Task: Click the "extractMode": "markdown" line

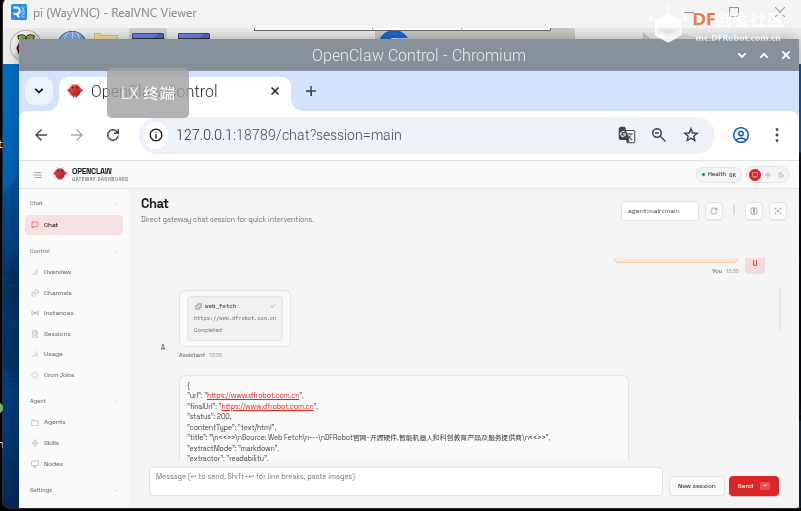Action: coord(233,448)
